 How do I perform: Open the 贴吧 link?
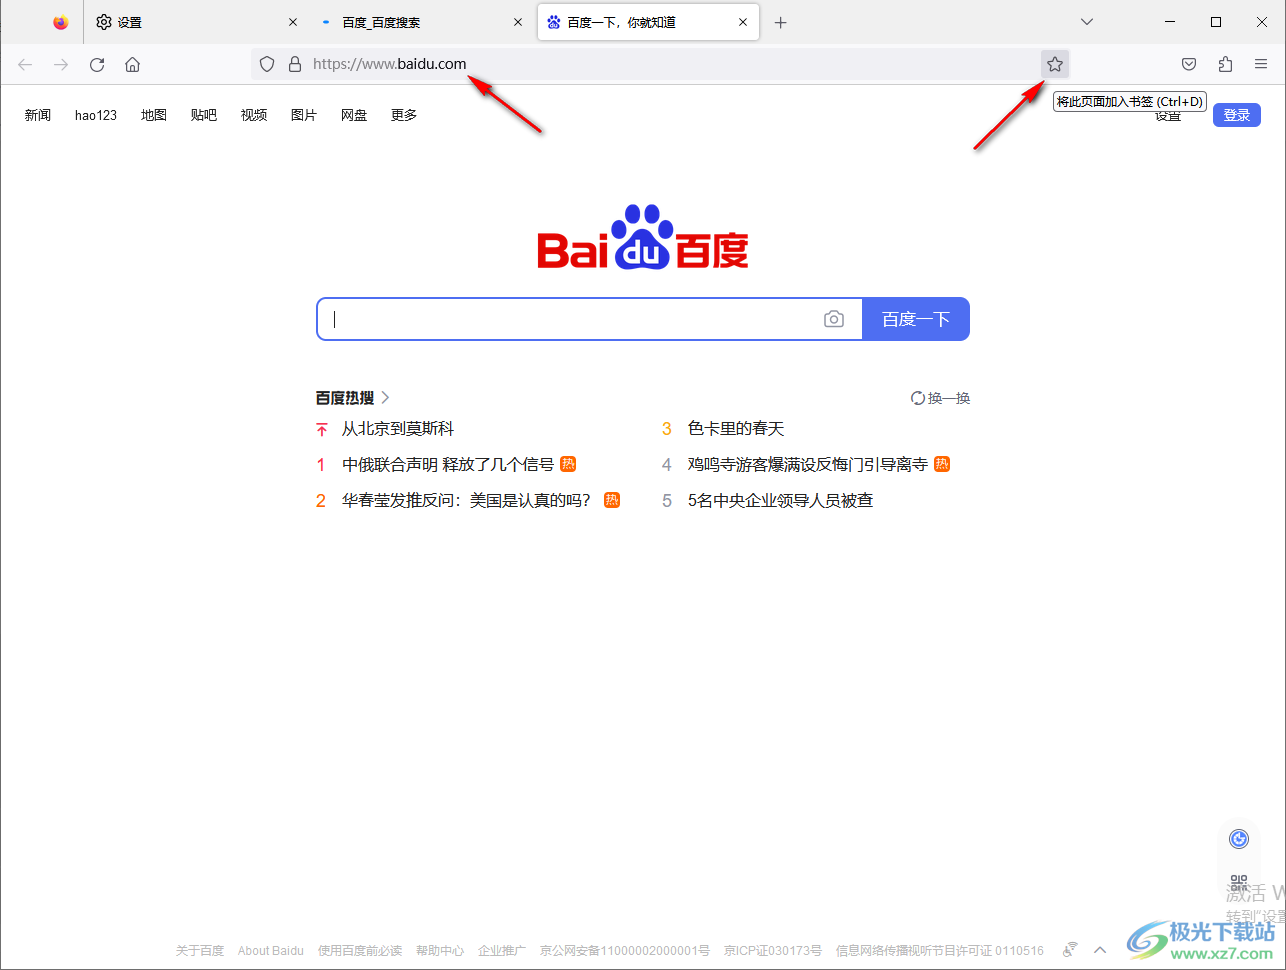click(x=204, y=115)
